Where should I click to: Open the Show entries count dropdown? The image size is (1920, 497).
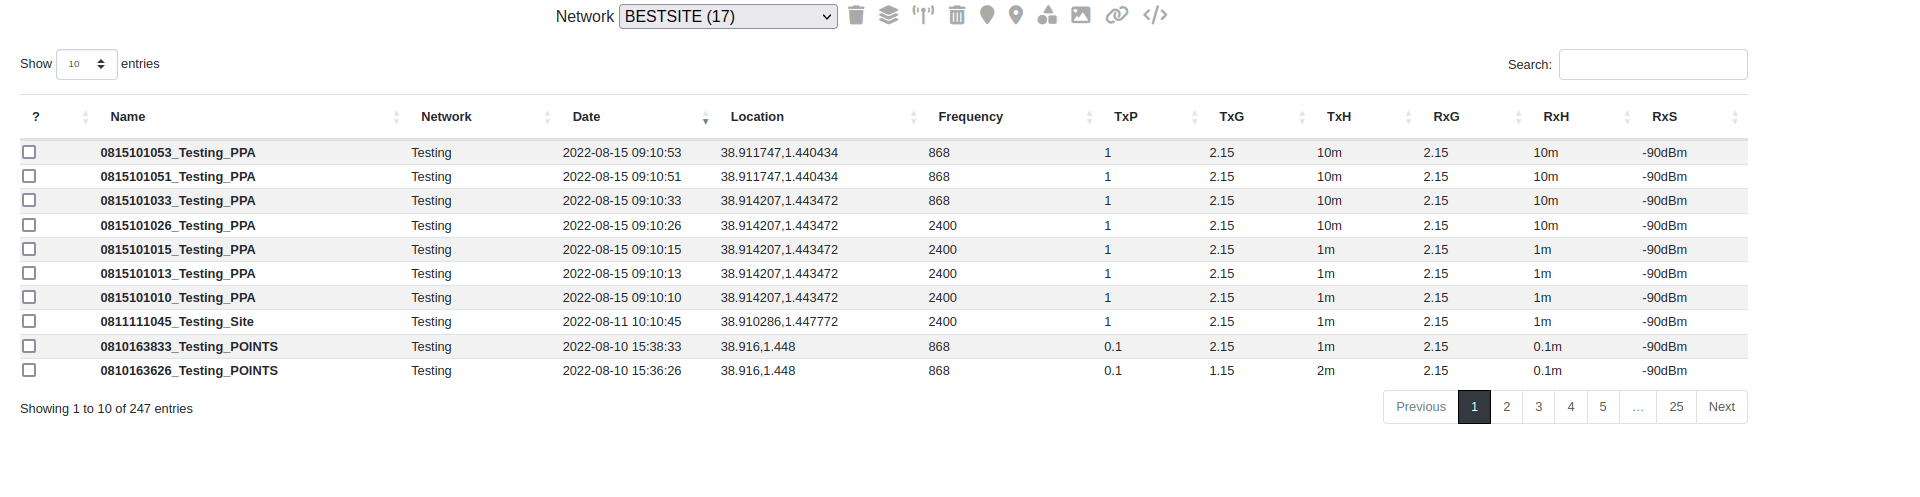pos(87,64)
